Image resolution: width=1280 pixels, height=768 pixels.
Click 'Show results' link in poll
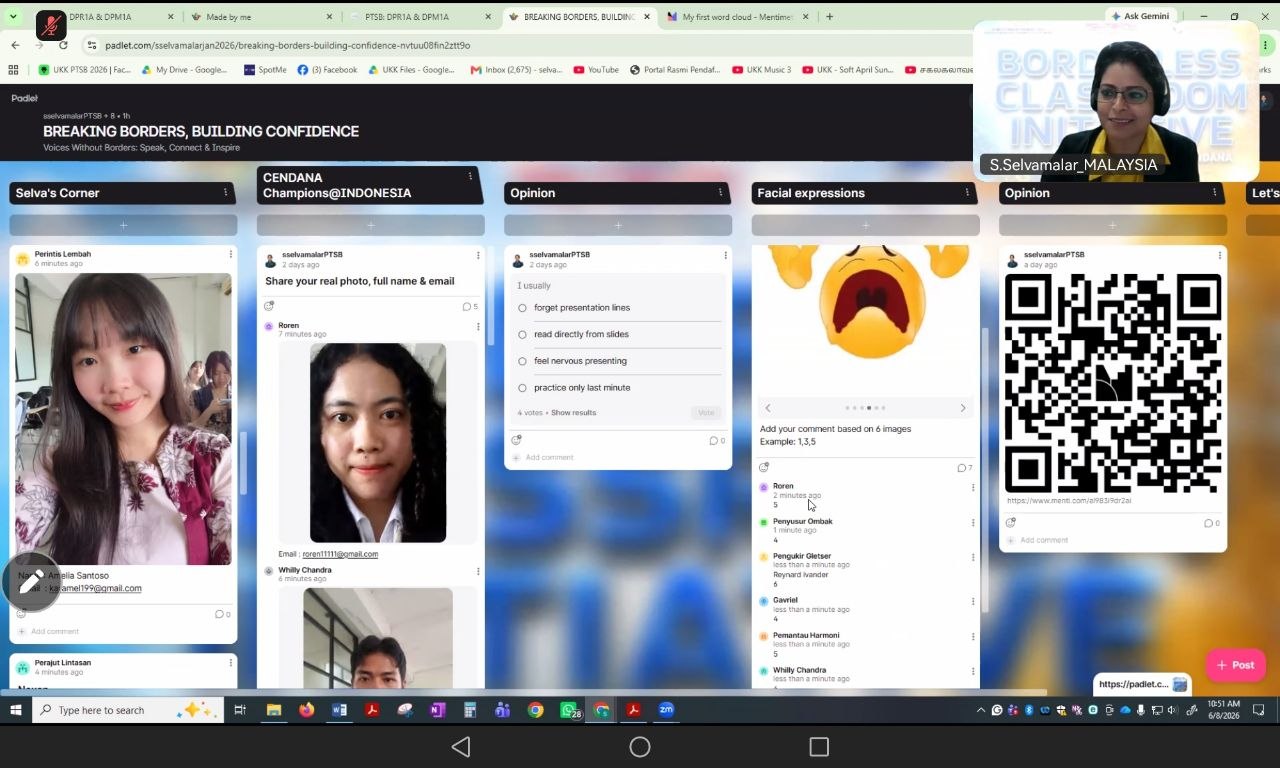[x=573, y=413]
